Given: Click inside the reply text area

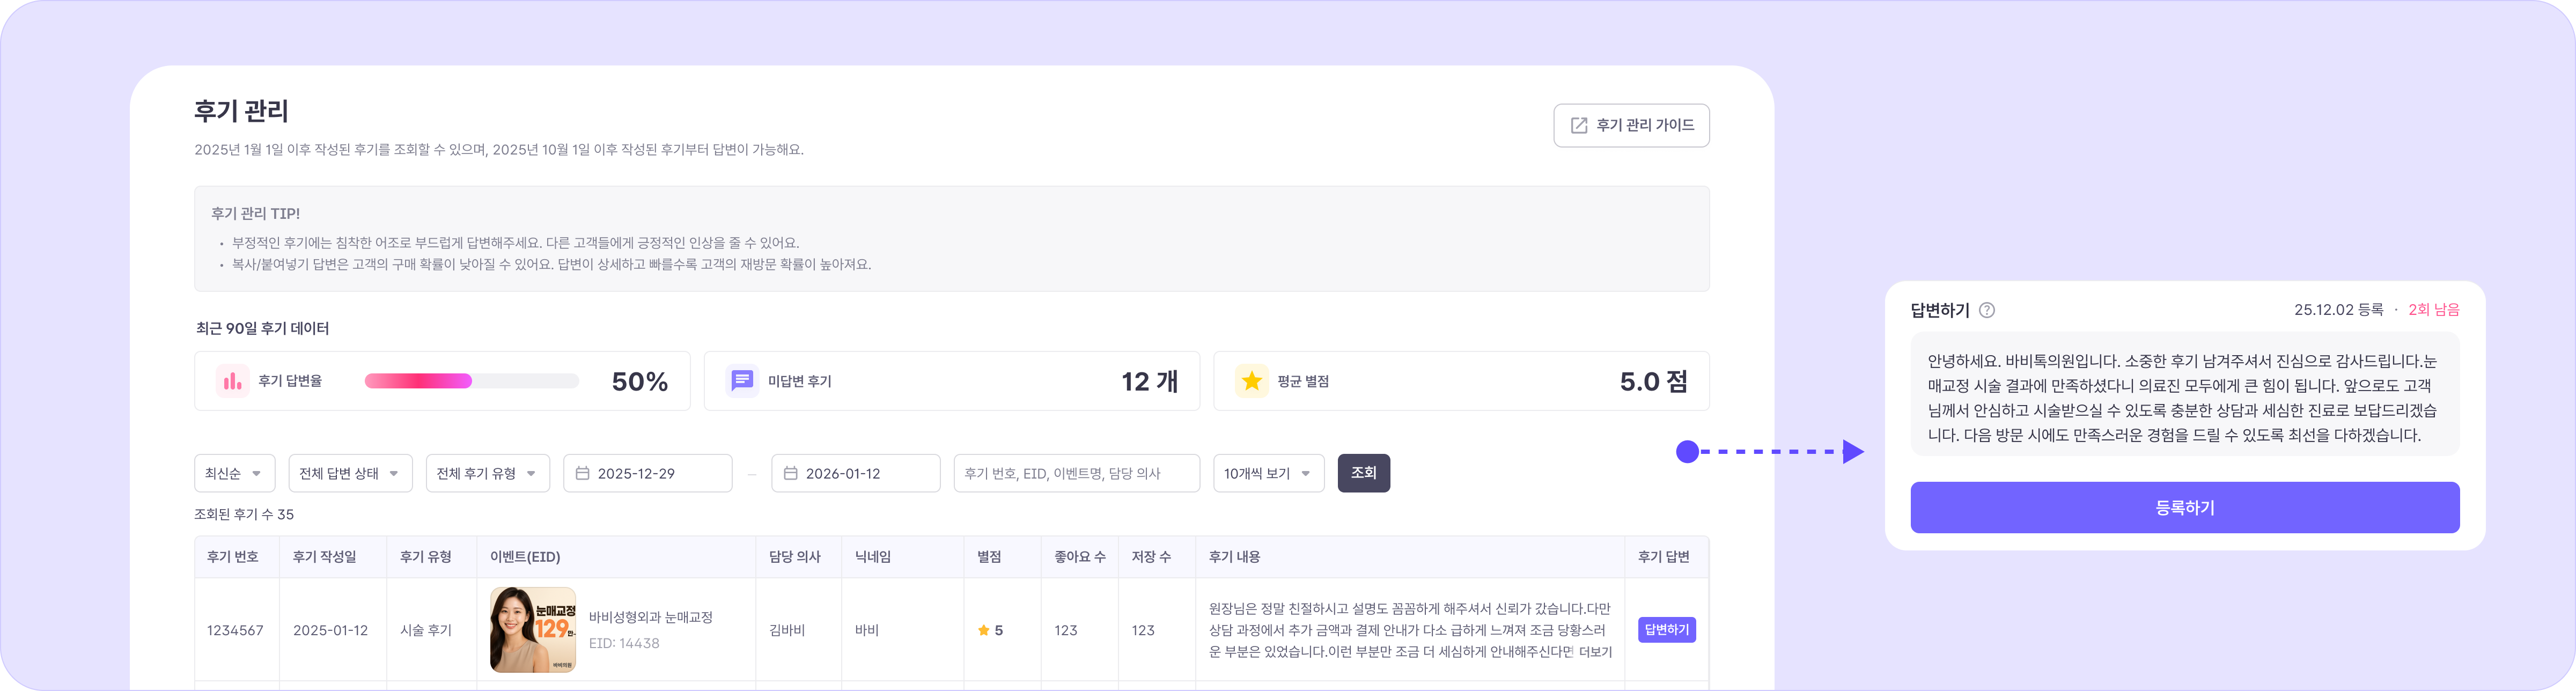Looking at the screenshot, I should point(2184,397).
